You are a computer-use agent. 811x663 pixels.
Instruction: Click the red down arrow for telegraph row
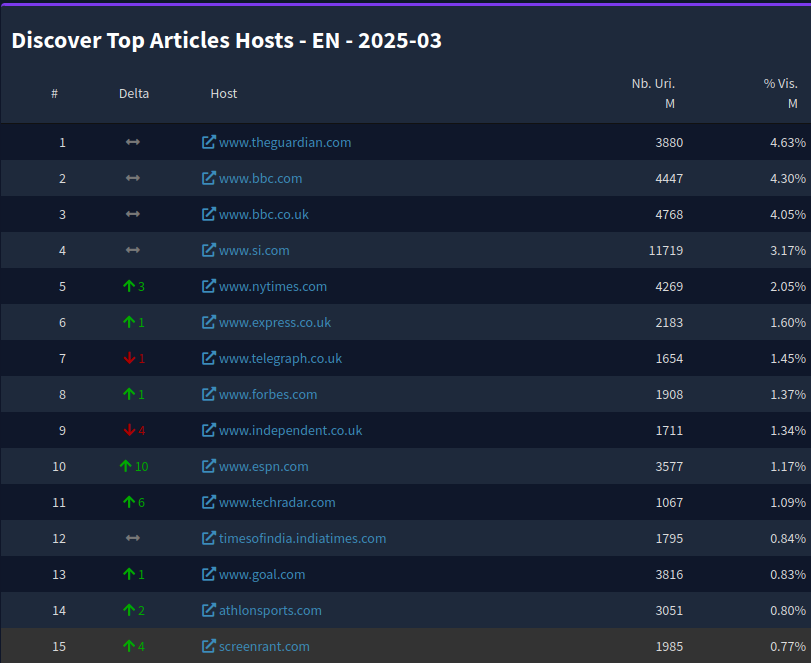[x=129, y=358]
